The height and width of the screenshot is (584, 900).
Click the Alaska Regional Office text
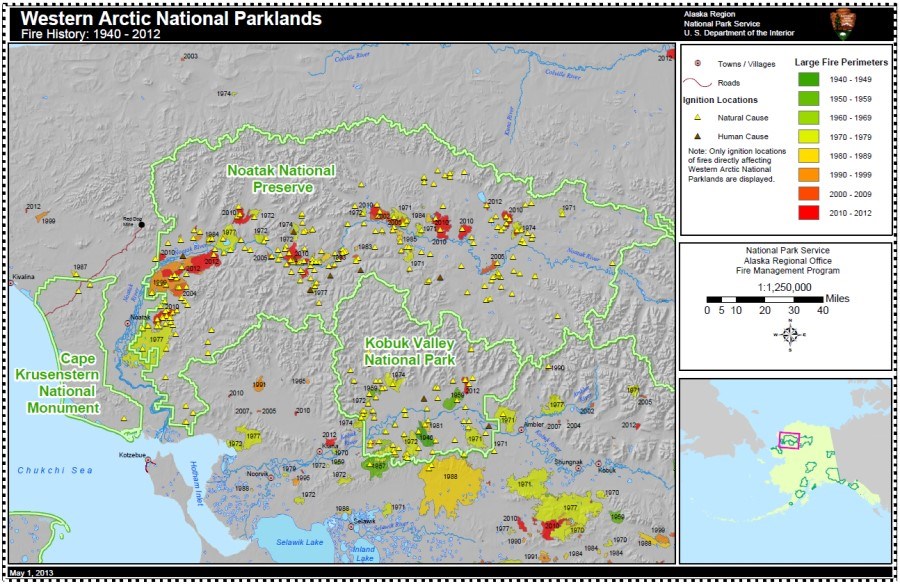coord(787,261)
